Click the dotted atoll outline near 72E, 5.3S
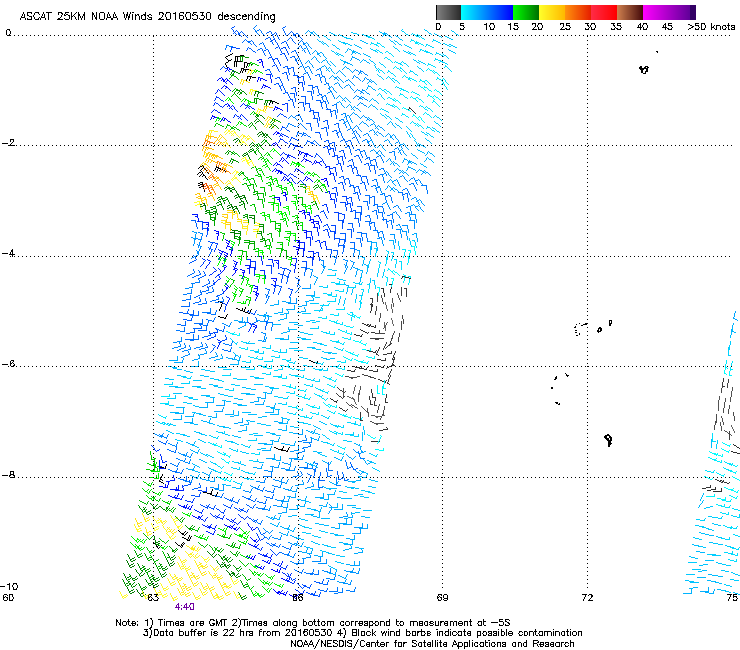The height and width of the screenshot is (650, 740). (x=580, y=329)
